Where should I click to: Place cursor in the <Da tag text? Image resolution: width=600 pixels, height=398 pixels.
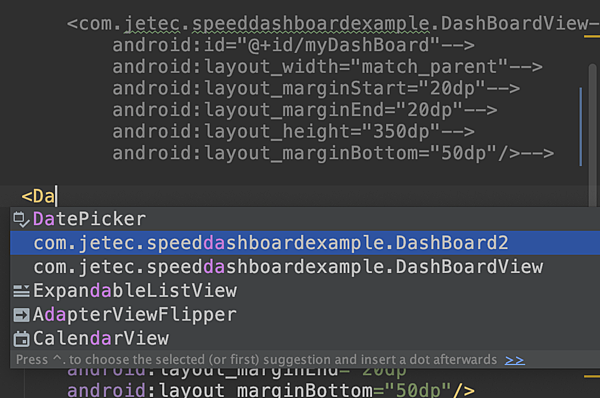click(x=38, y=196)
